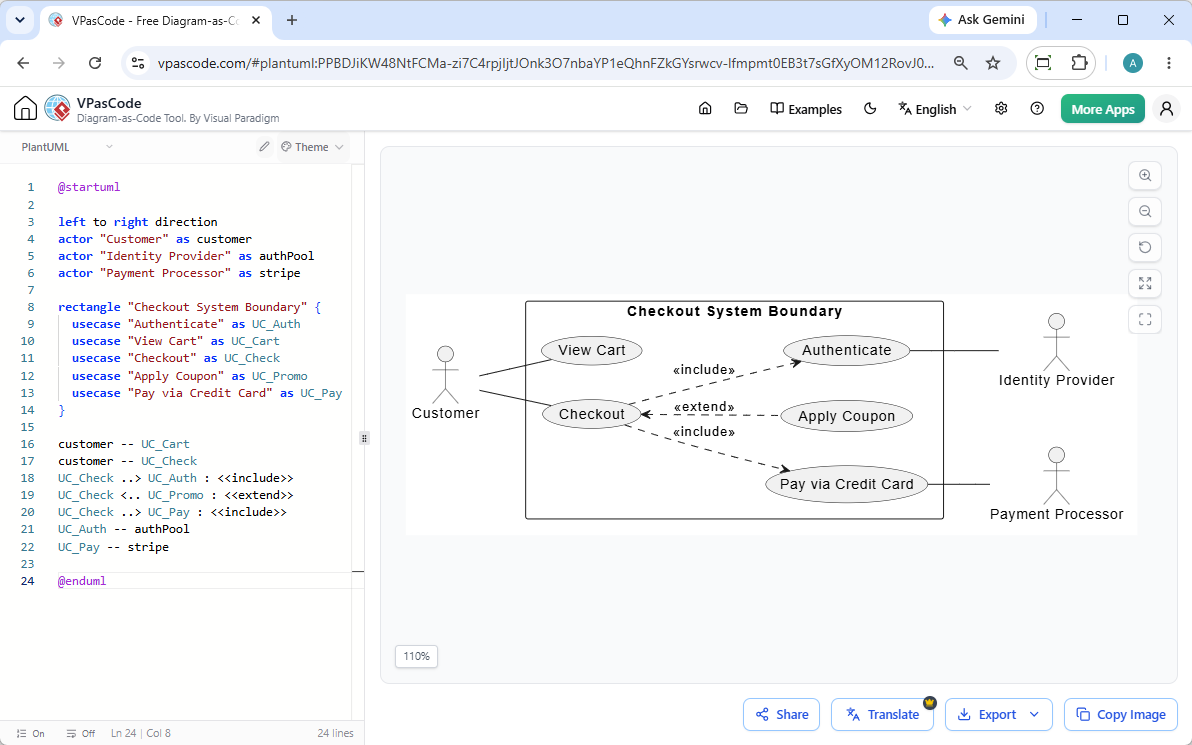Screen dimensions: 1192x745
Task: Click the @enduml line in the editor
Action: click(x=82, y=581)
